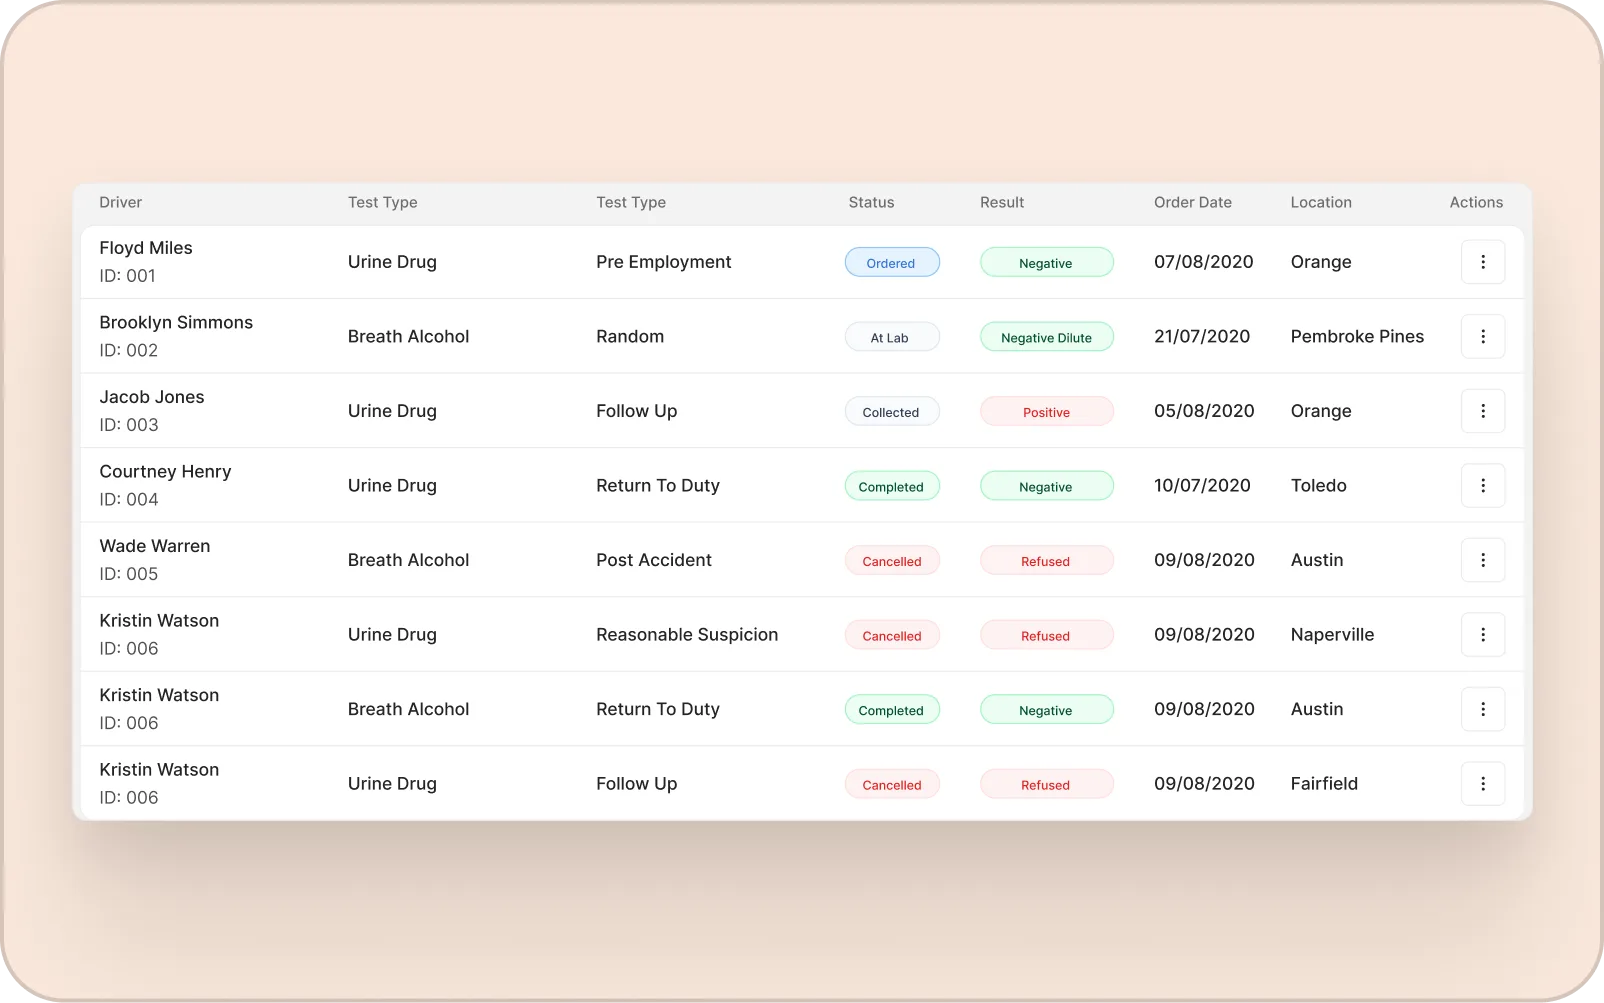
Task: Click the Ordered status badge
Action: click(892, 263)
